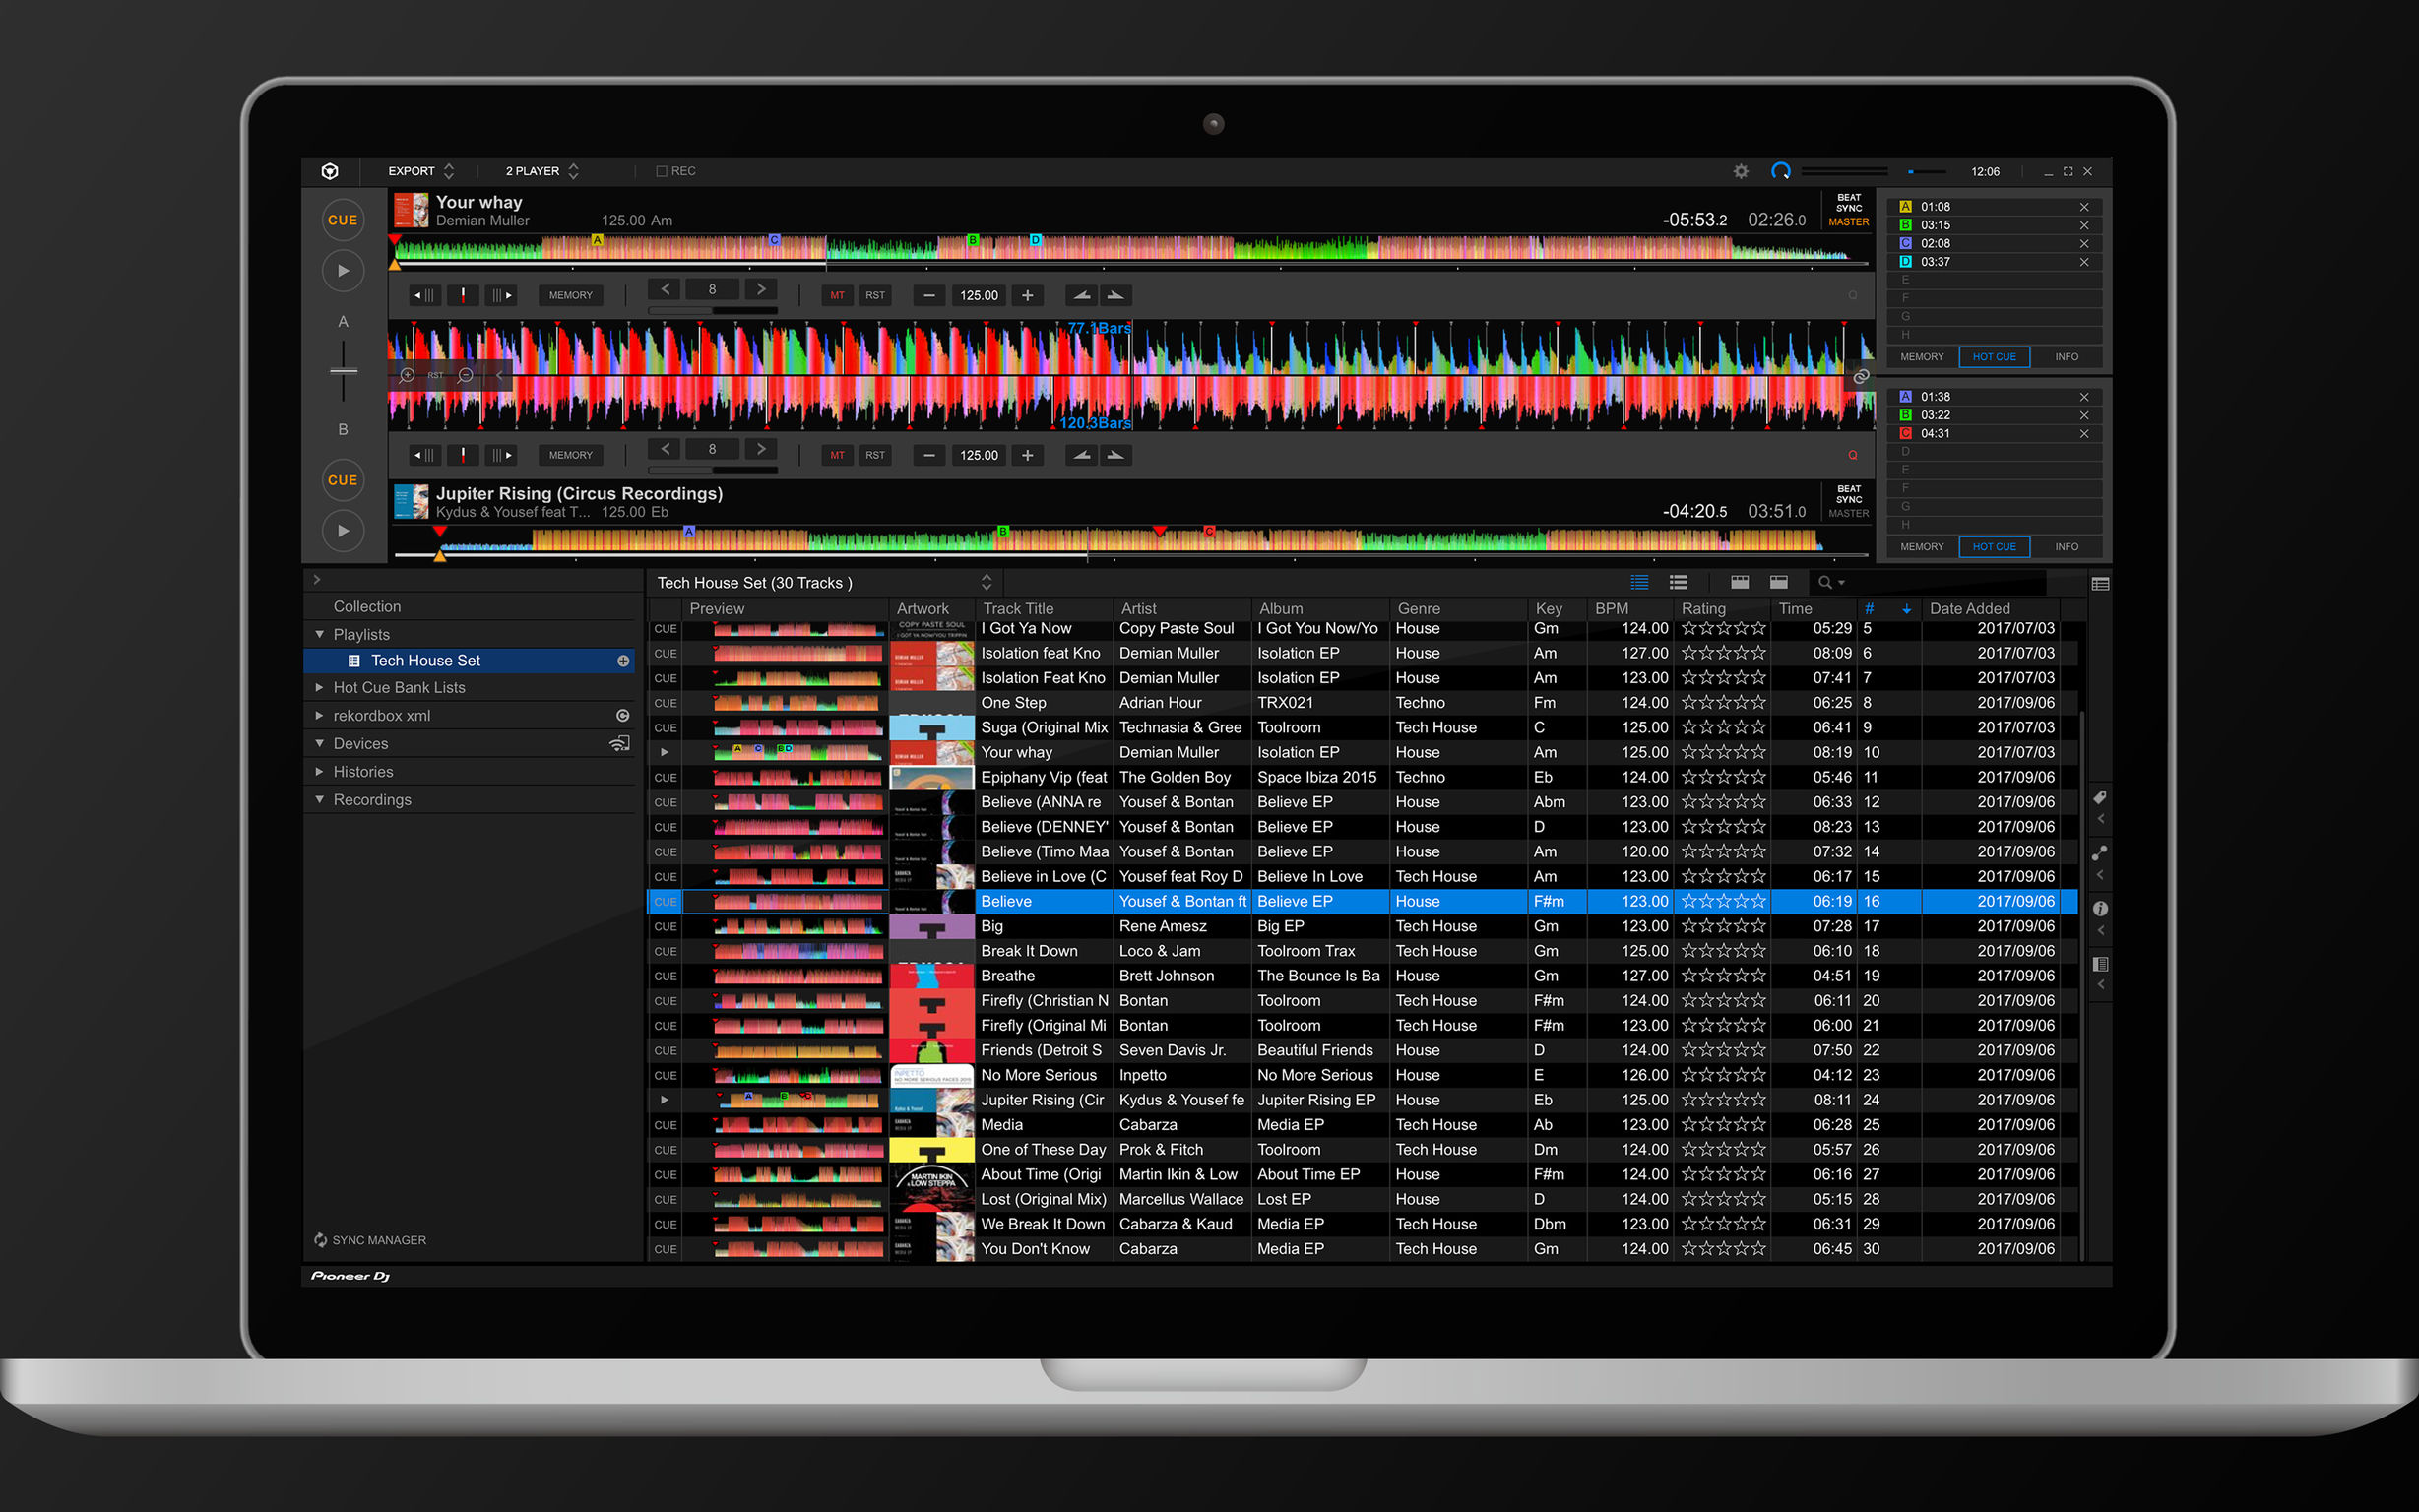This screenshot has width=2419, height=1512.
Task: Click the blue circular sync status icon
Action: [1780, 171]
